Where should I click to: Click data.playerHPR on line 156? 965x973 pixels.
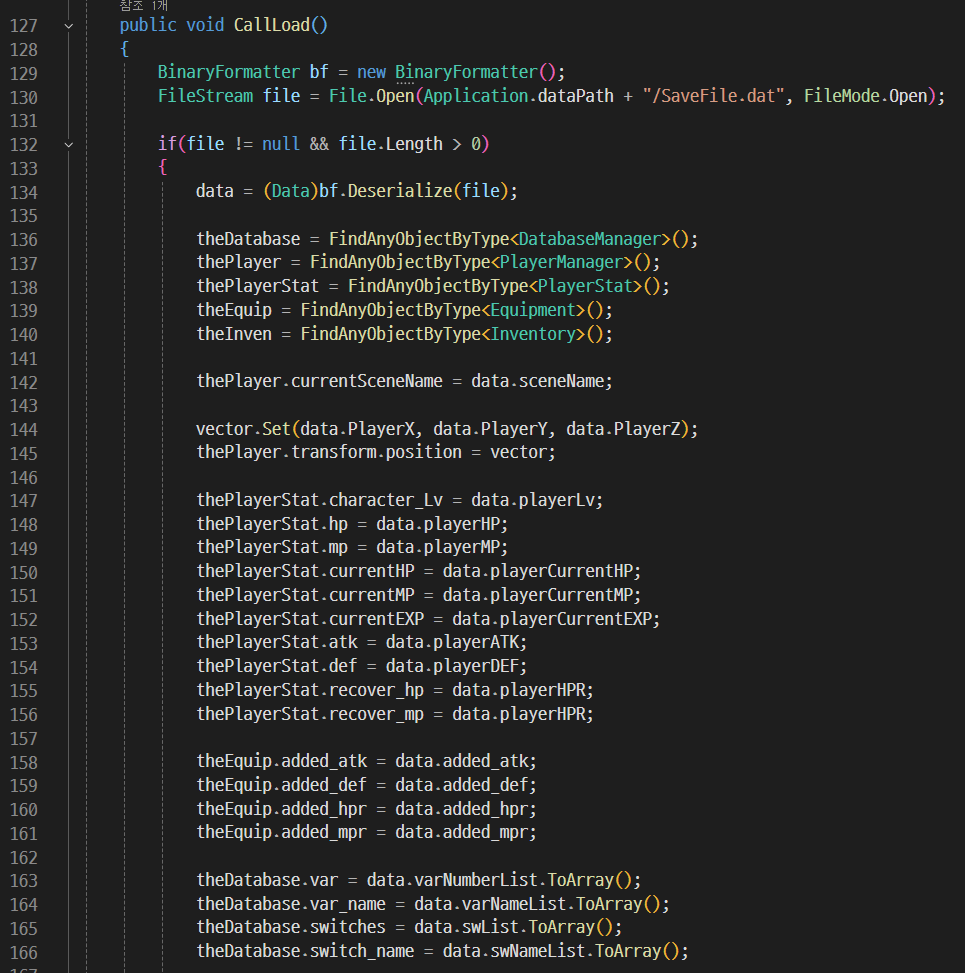click(x=518, y=714)
